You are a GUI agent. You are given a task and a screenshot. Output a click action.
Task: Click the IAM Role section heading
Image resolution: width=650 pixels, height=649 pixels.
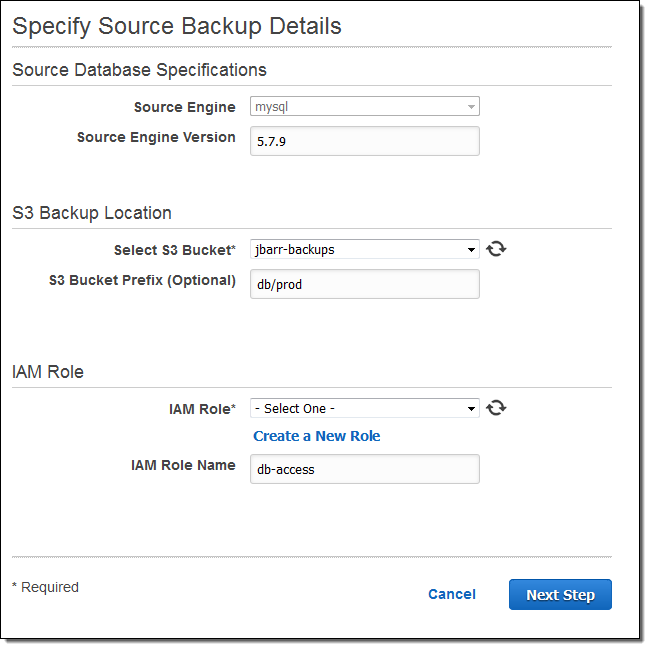(48, 372)
